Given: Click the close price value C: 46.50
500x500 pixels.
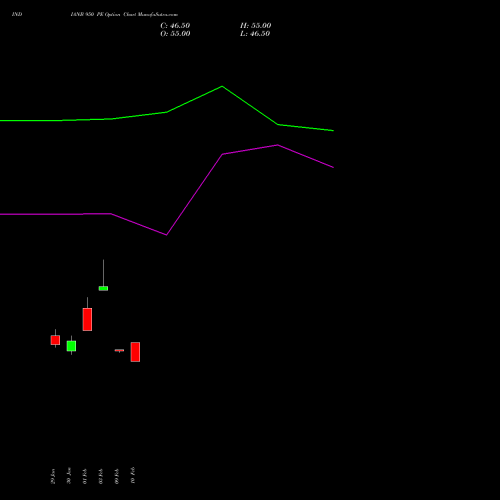Looking at the screenshot, I should pyautogui.click(x=175, y=26).
